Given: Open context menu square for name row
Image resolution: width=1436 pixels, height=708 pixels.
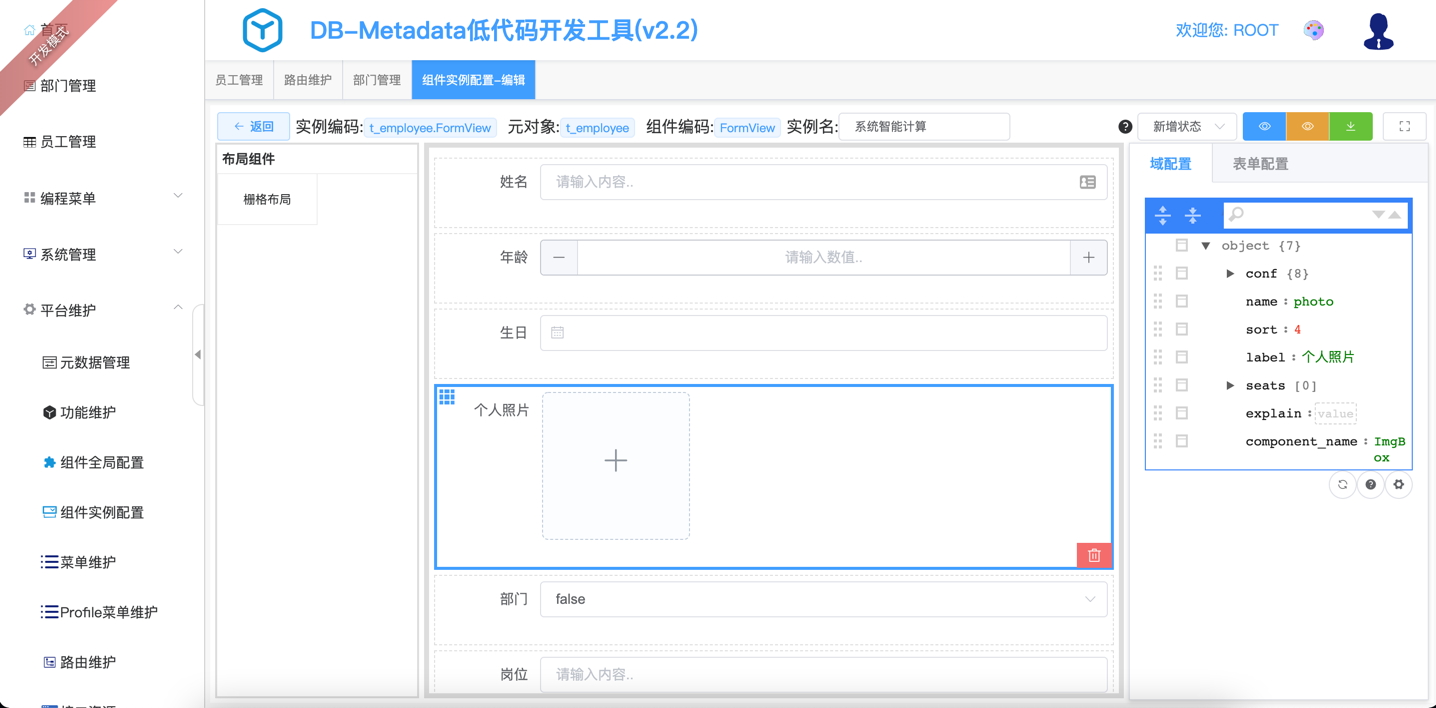Looking at the screenshot, I should click(x=1182, y=301).
